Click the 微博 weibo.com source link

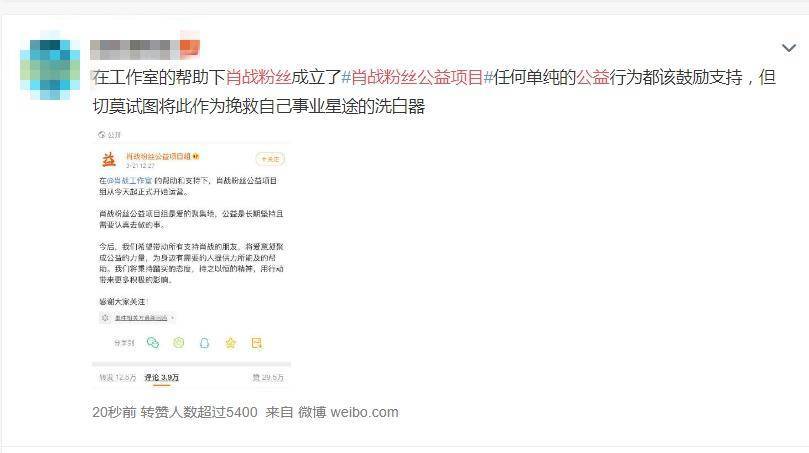tap(348, 412)
